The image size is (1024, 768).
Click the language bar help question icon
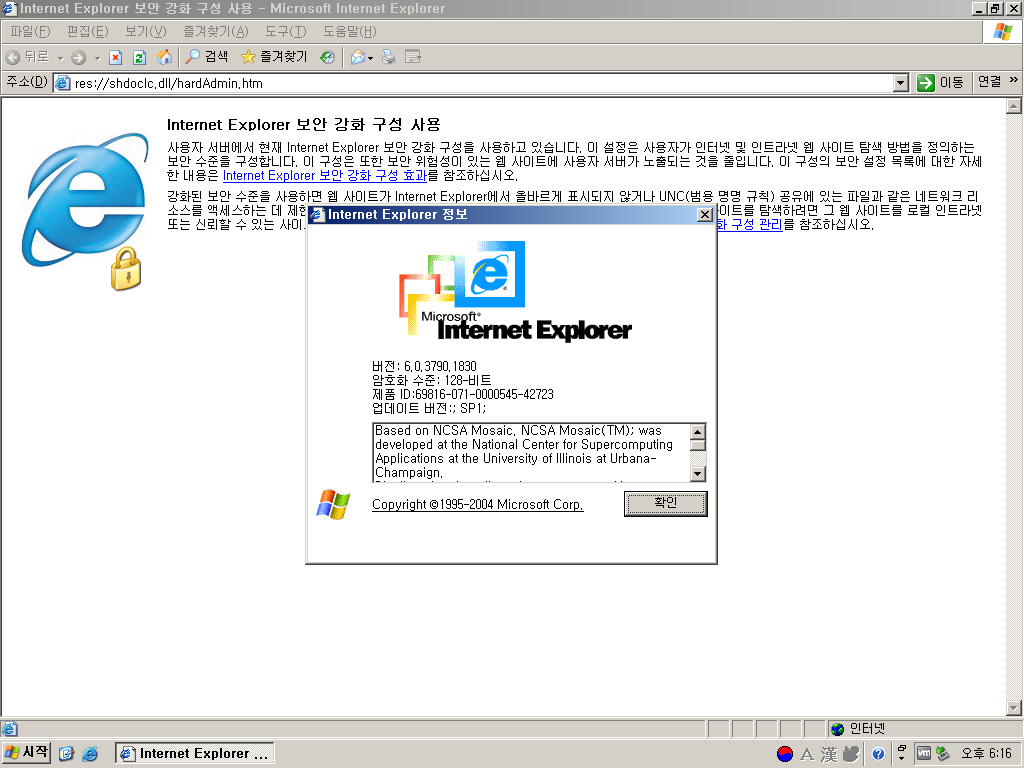(x=878, y=754)
